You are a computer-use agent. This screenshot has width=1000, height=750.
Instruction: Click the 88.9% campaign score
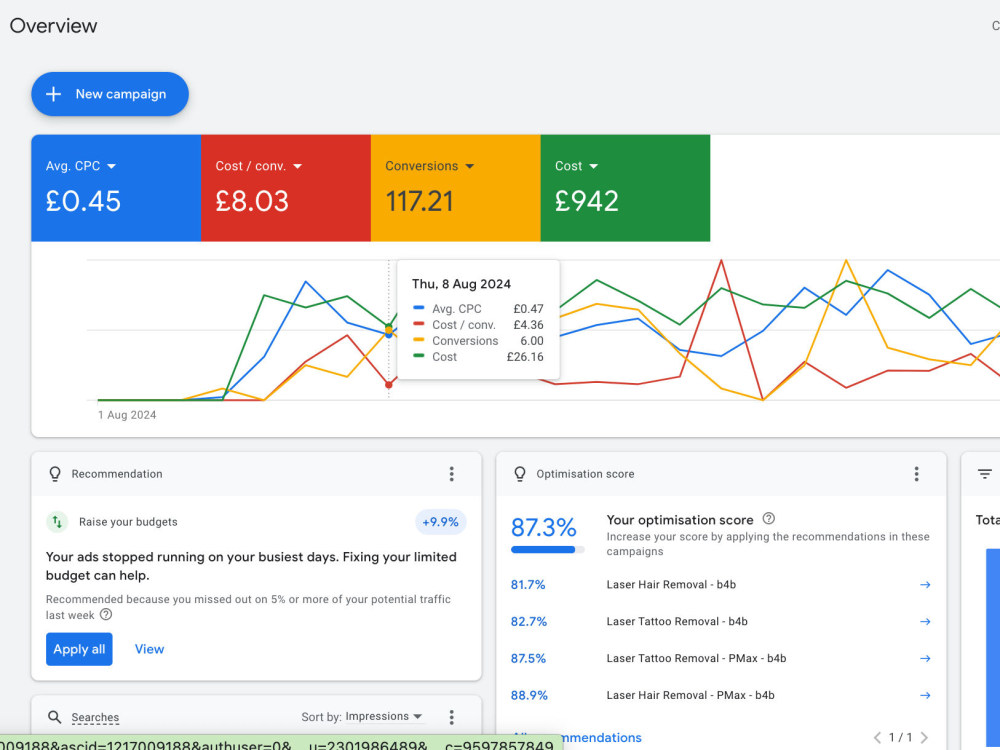(529, 696)
